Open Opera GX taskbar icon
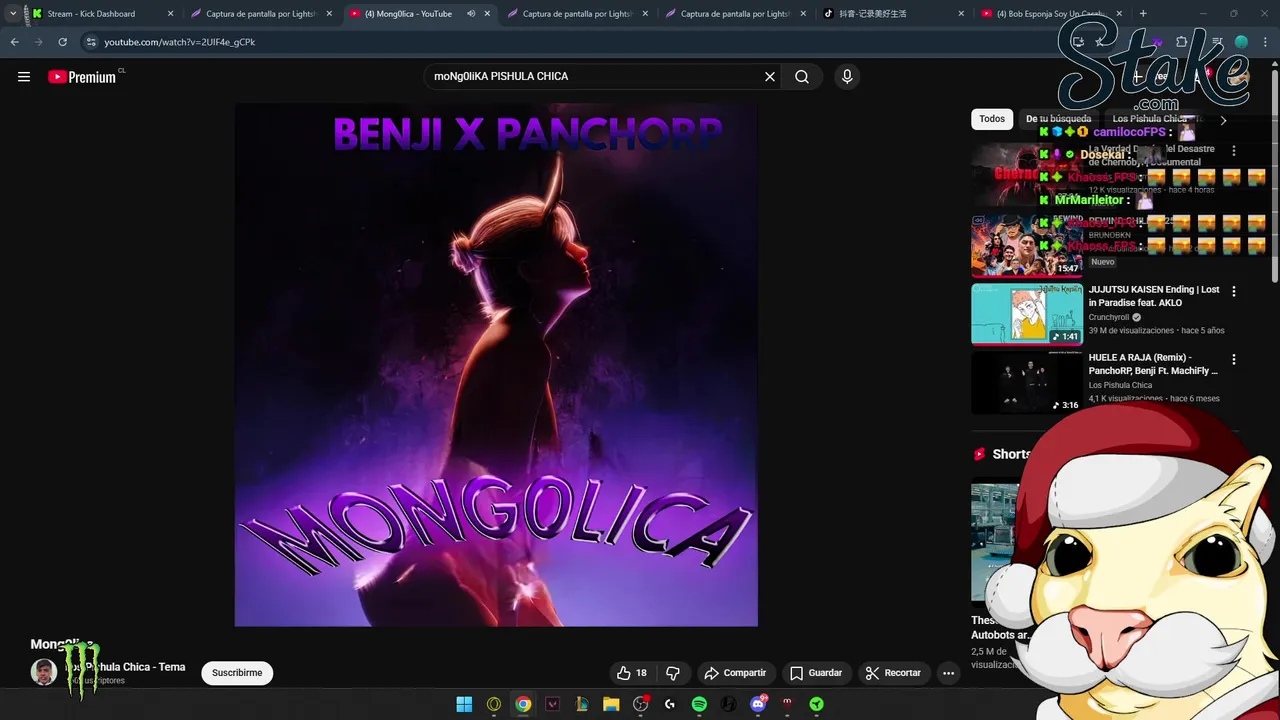 pyautogui.click(x=494, y=704)
